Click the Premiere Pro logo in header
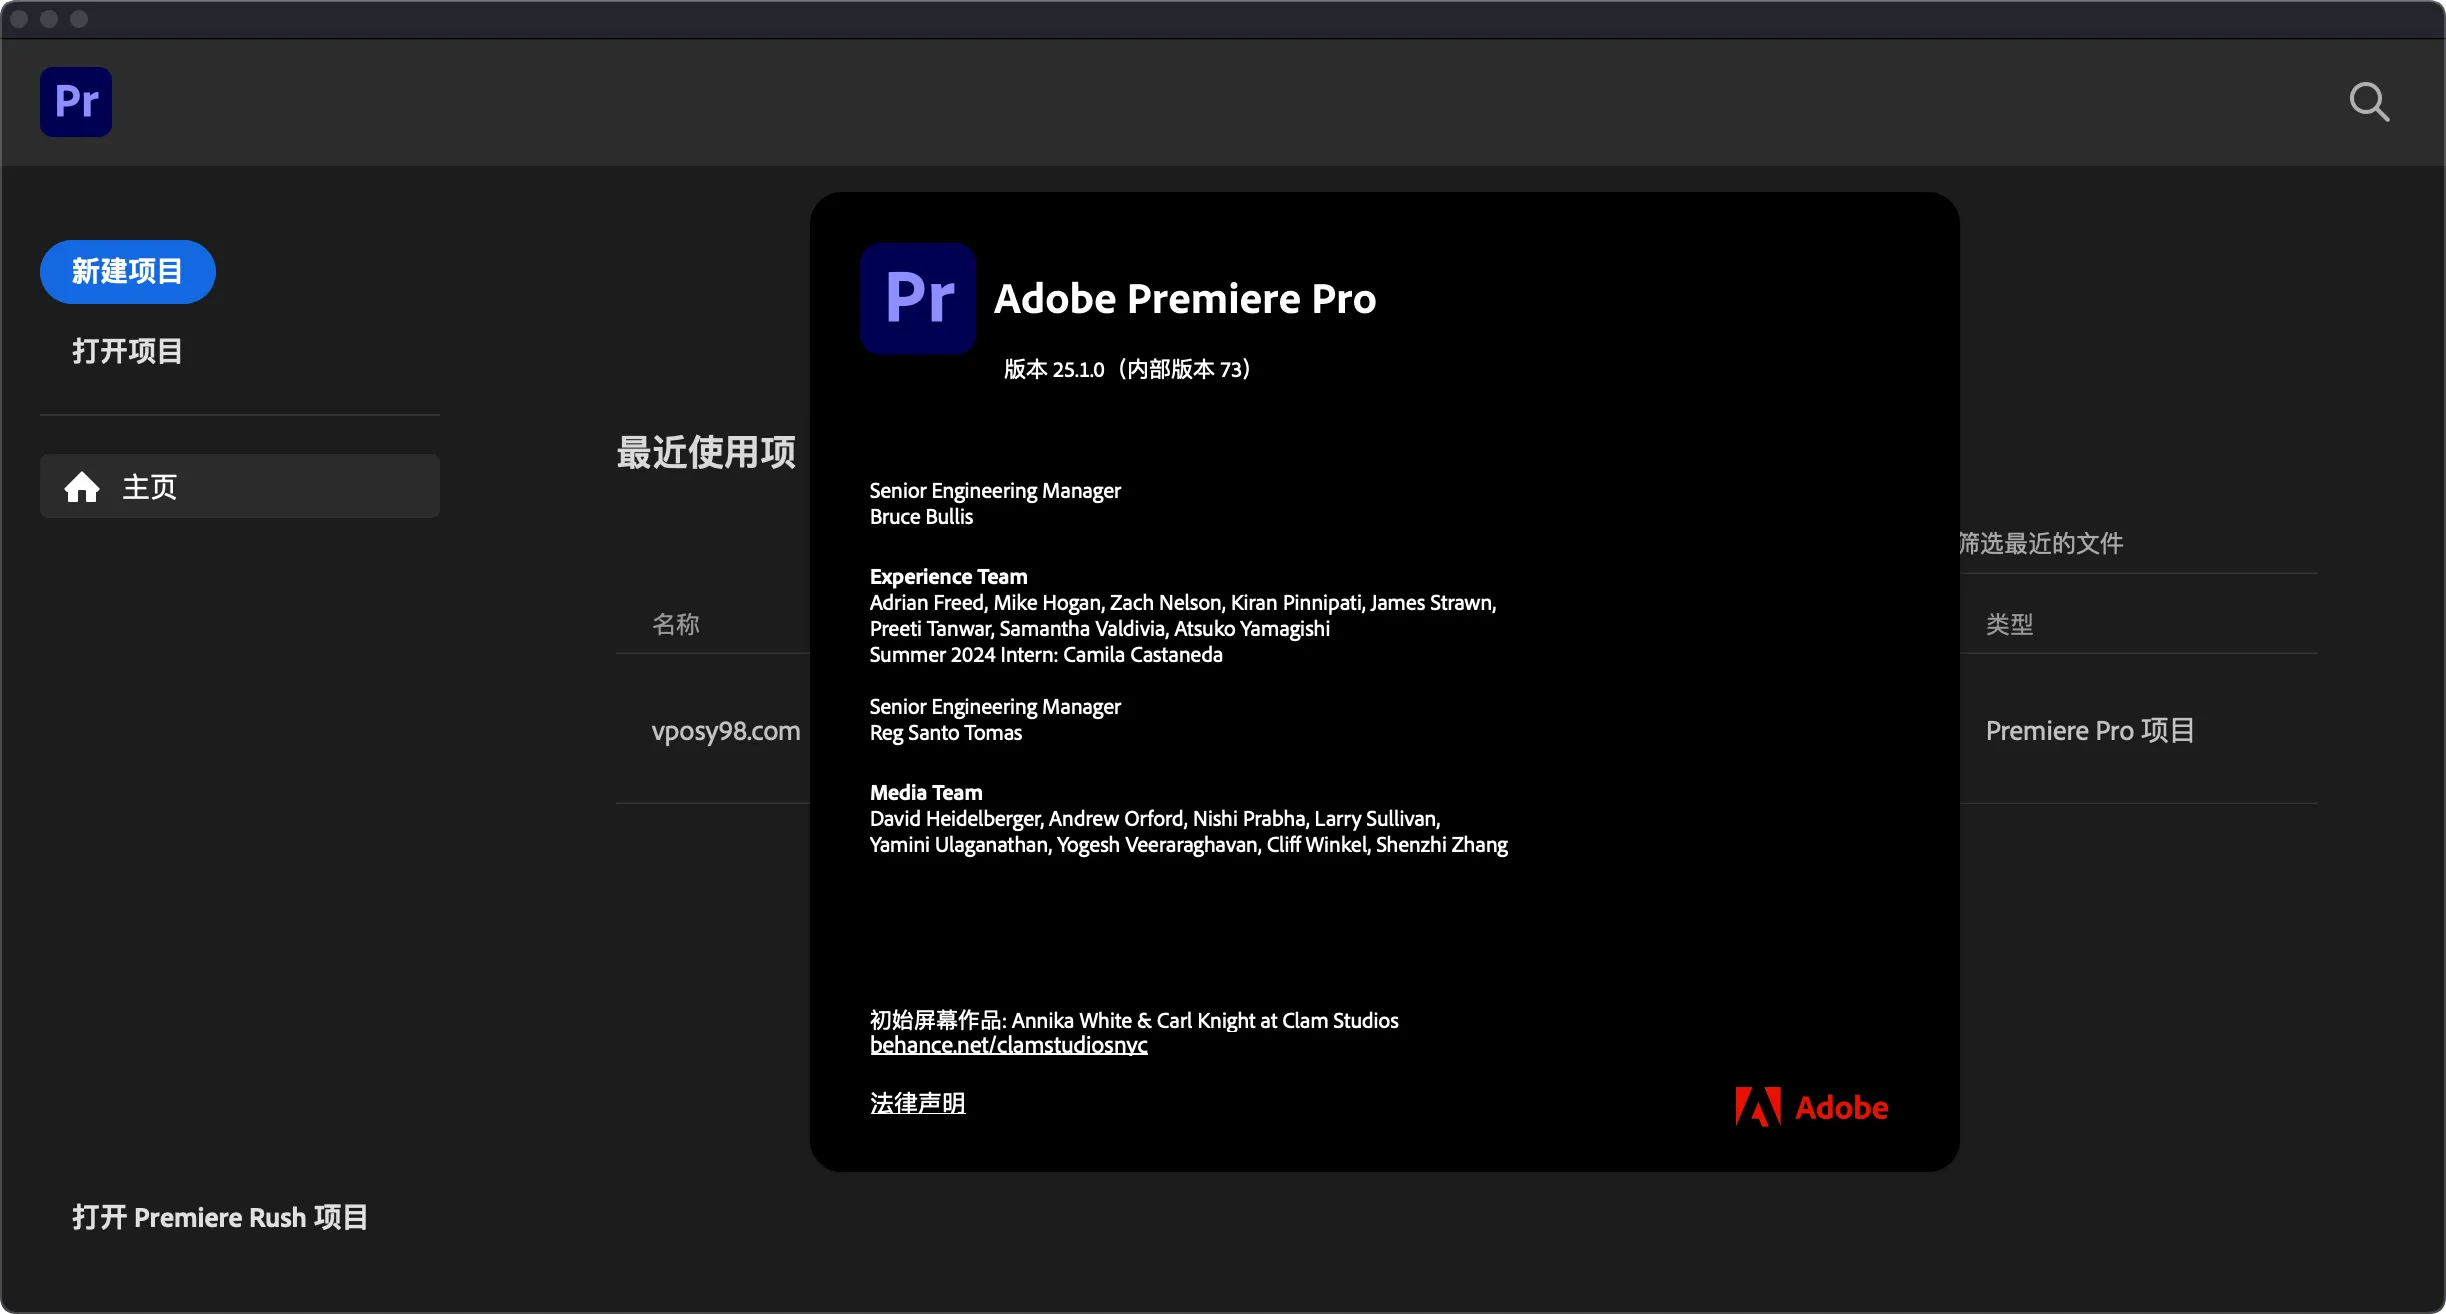Screen dimensions: 2446x1314 (76, 102)
